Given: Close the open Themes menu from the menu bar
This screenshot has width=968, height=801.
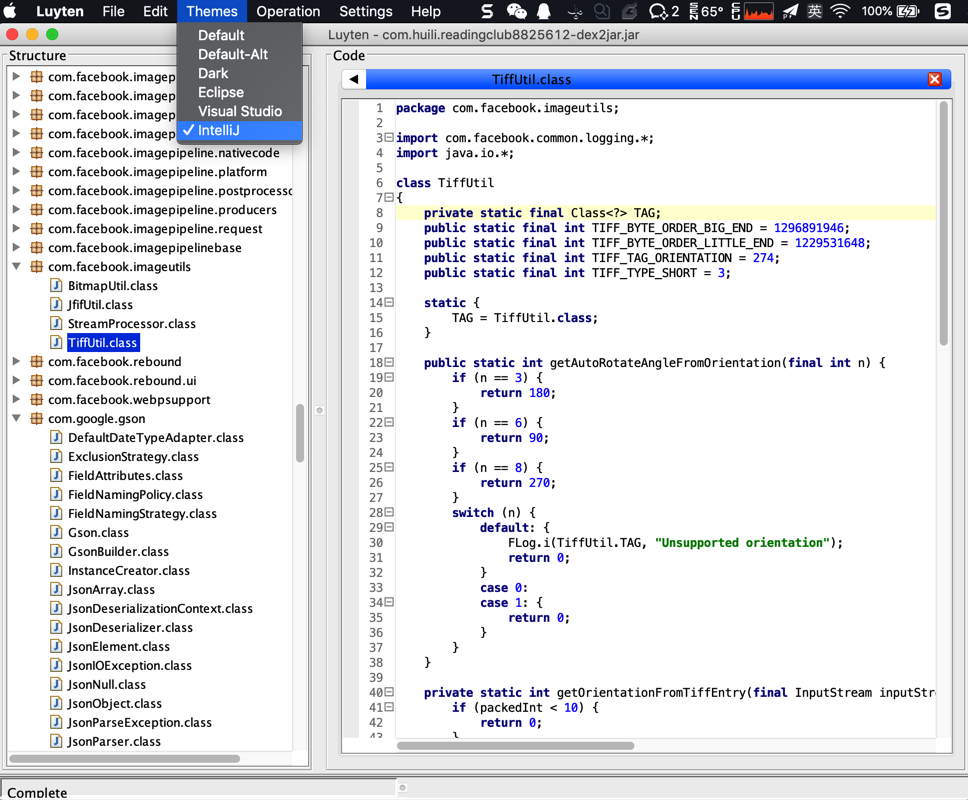Looking at the screenshot, I should click(212, 11).
